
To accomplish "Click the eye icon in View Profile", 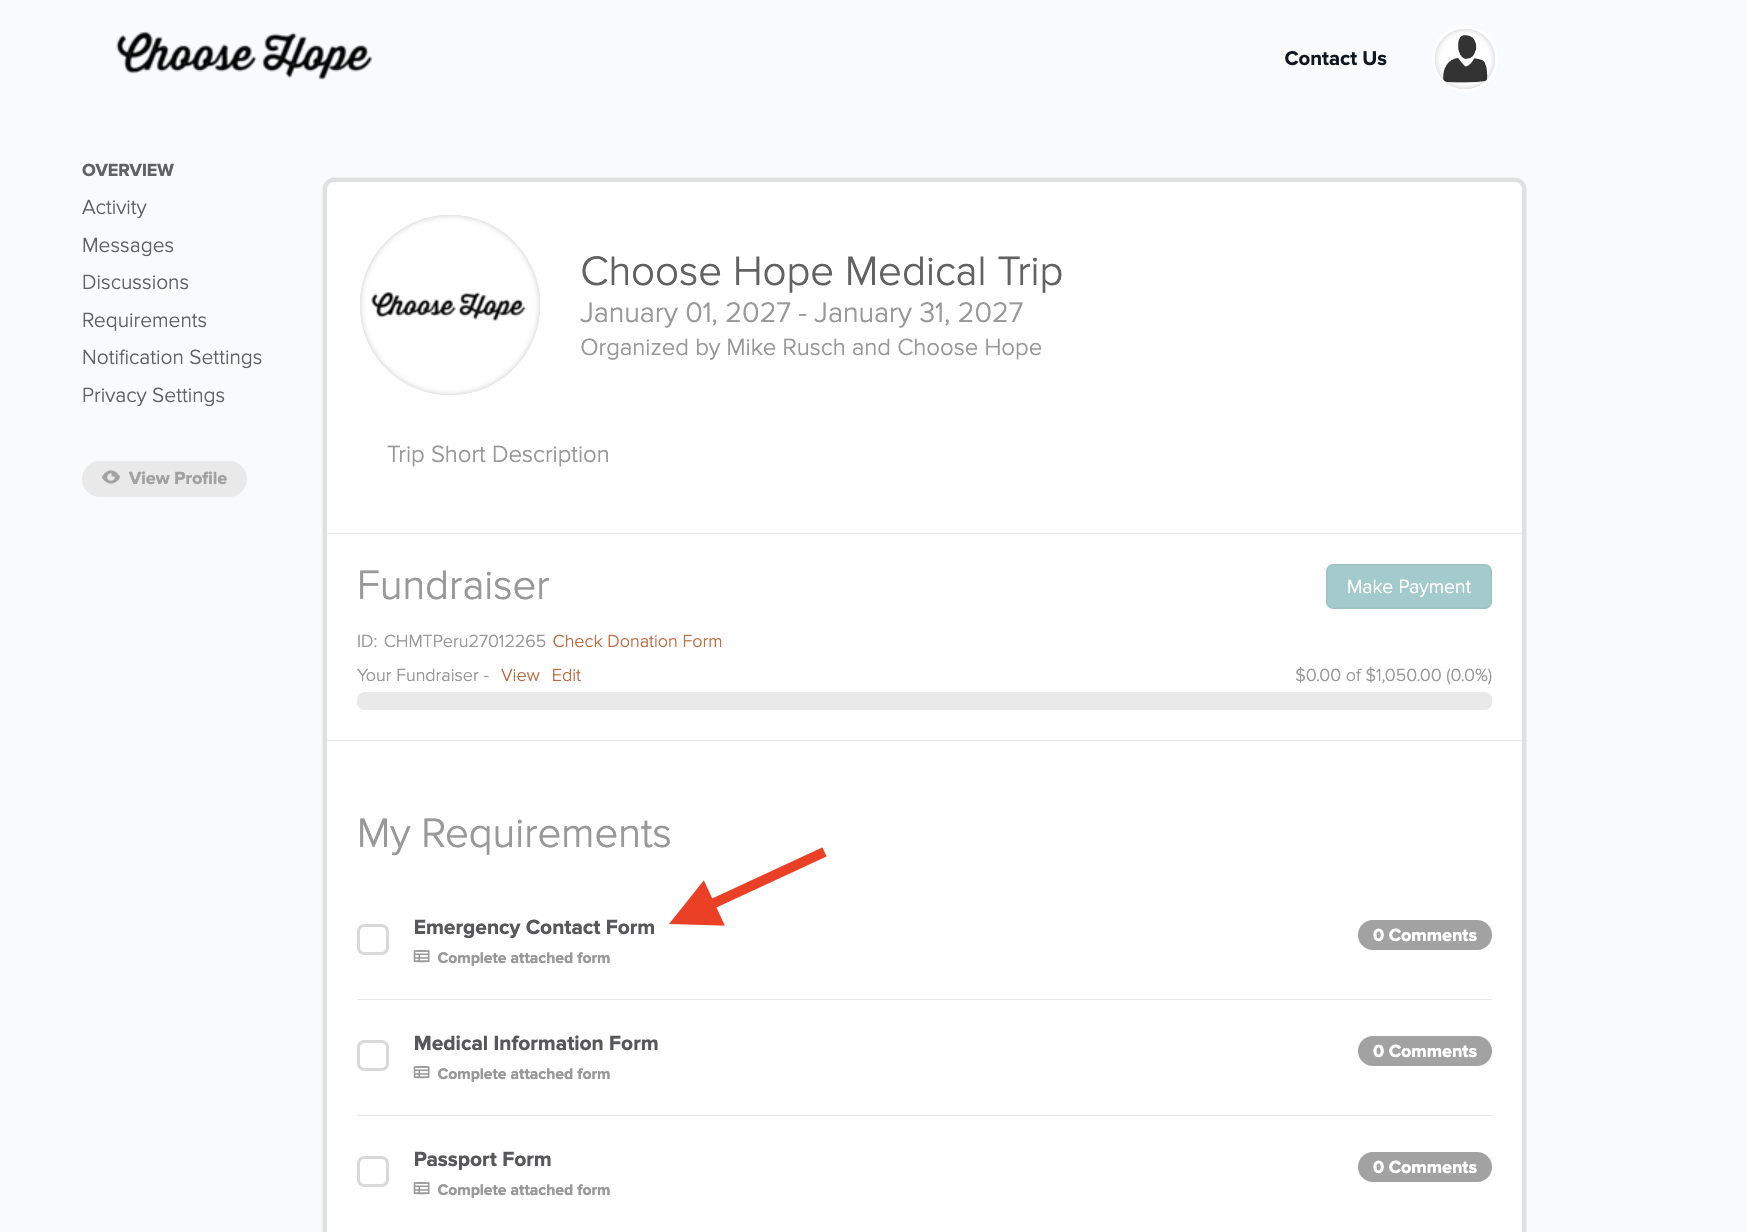I will 111,478.
